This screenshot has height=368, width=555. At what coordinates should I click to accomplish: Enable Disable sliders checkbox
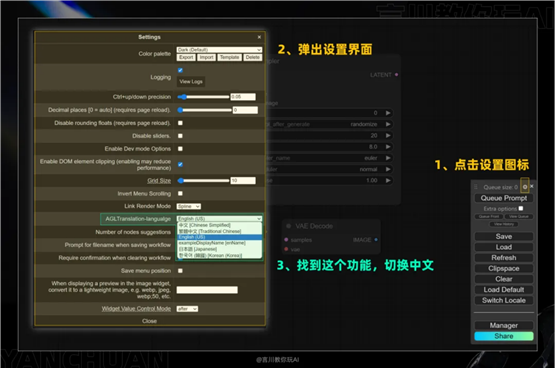(x=180, y=136)
